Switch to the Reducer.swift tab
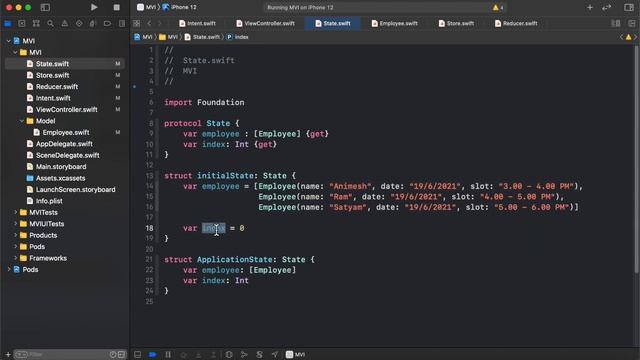This screenshot has height=360, width=640. (516, 24)
